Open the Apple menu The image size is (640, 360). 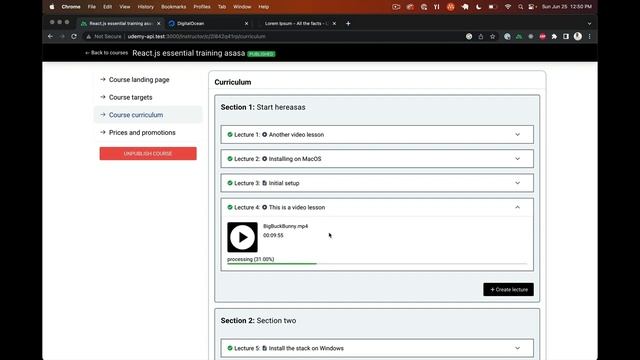[52, 7]
